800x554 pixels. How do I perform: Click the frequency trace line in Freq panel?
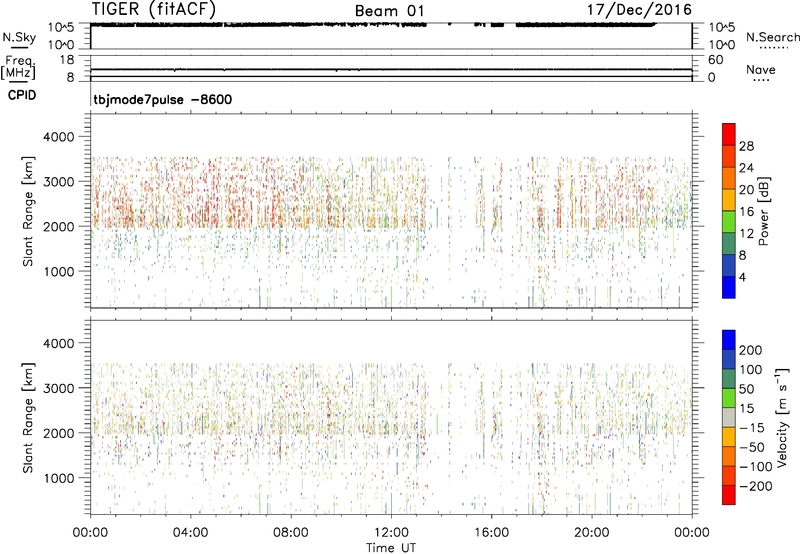coord(391,69)
